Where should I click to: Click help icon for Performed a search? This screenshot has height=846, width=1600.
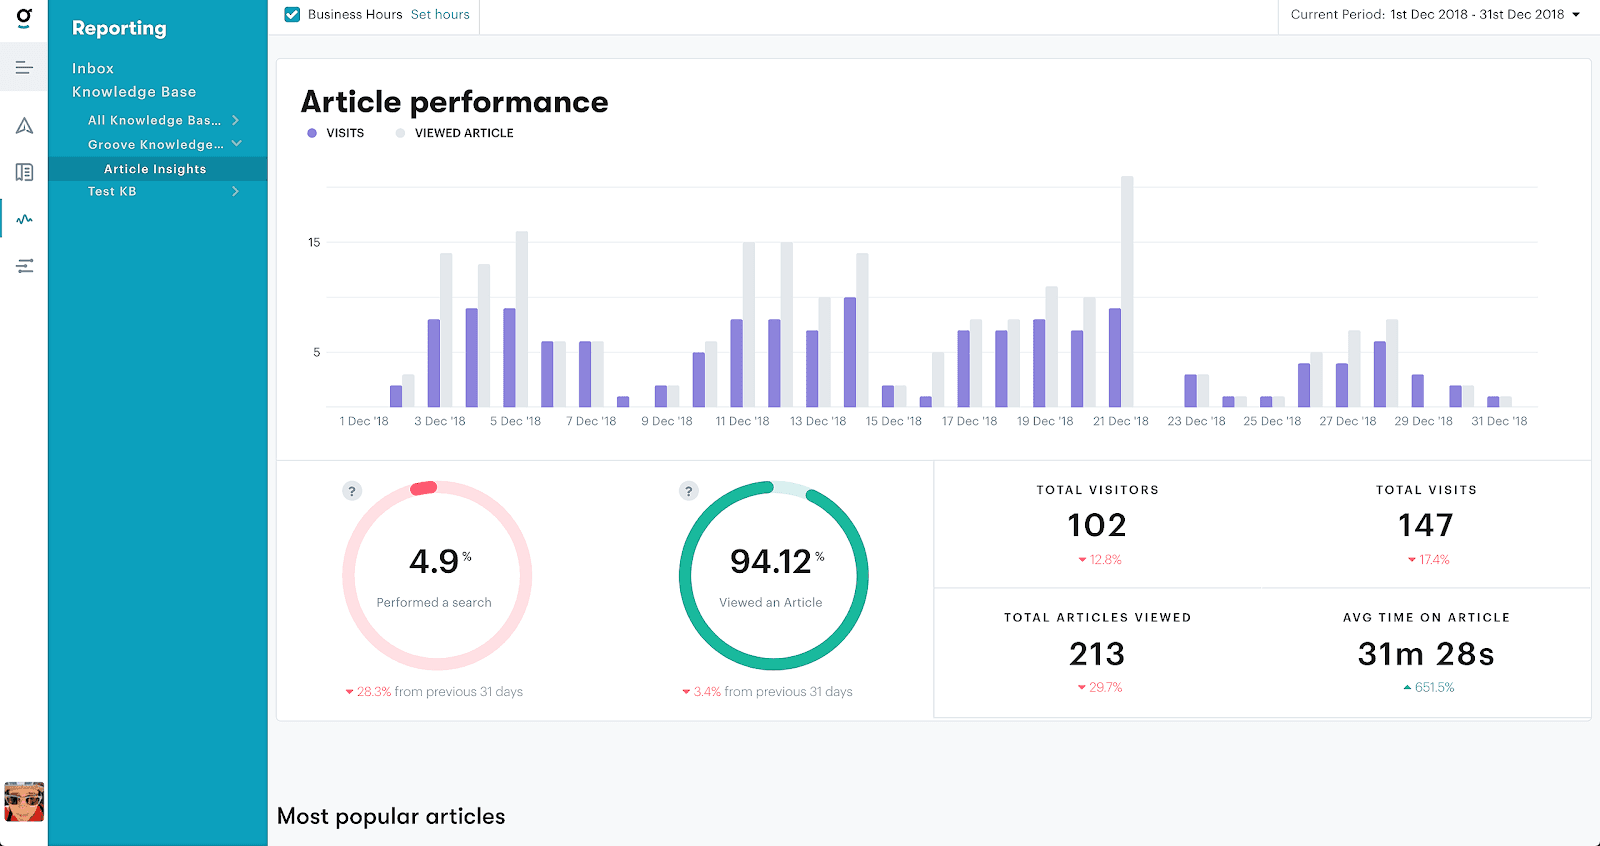point(352,491)
